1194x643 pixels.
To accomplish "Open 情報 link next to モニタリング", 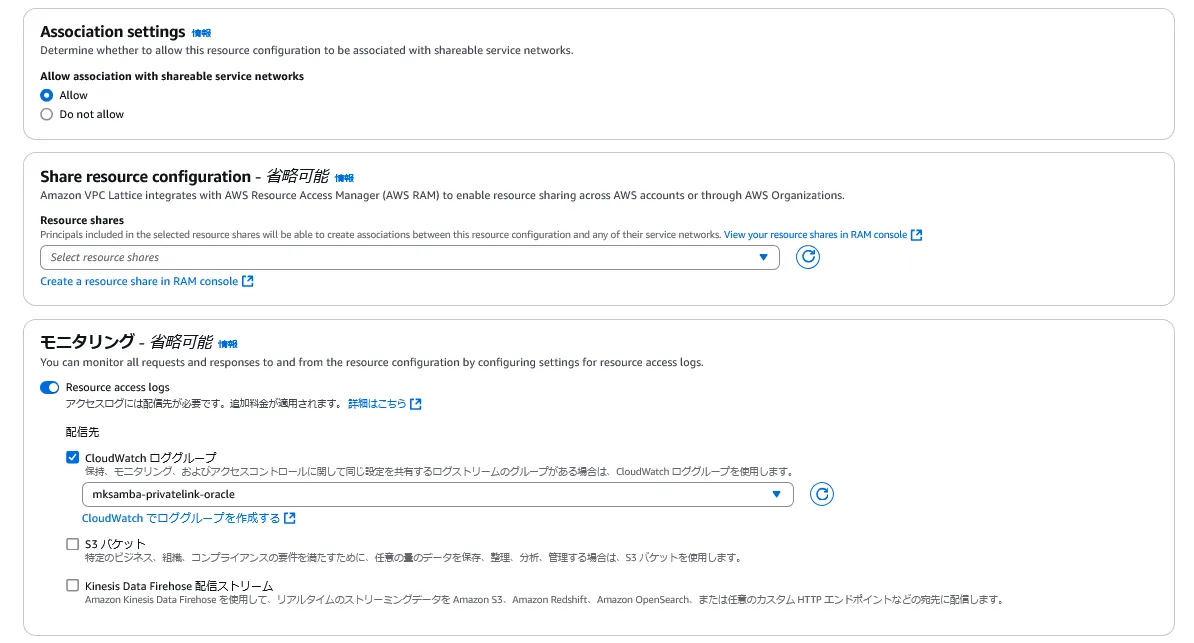I will (x=228, y=344).
